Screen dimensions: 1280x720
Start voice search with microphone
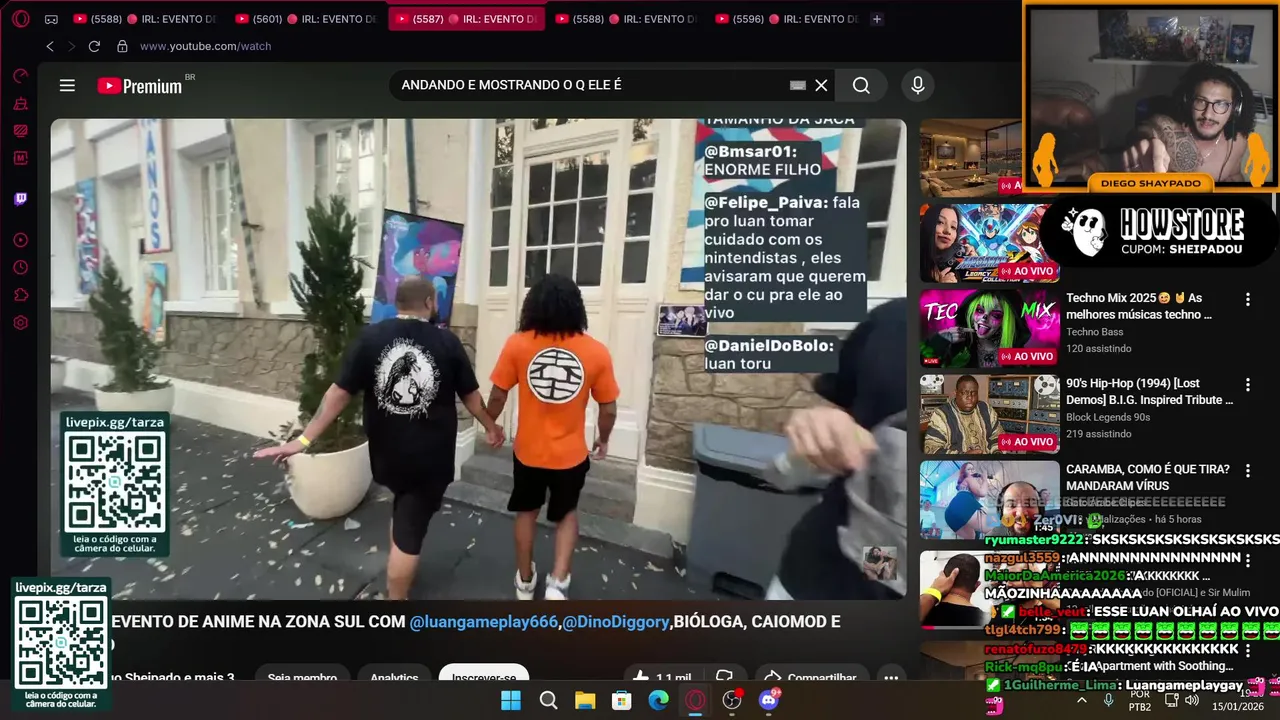(x=918, y=85)
